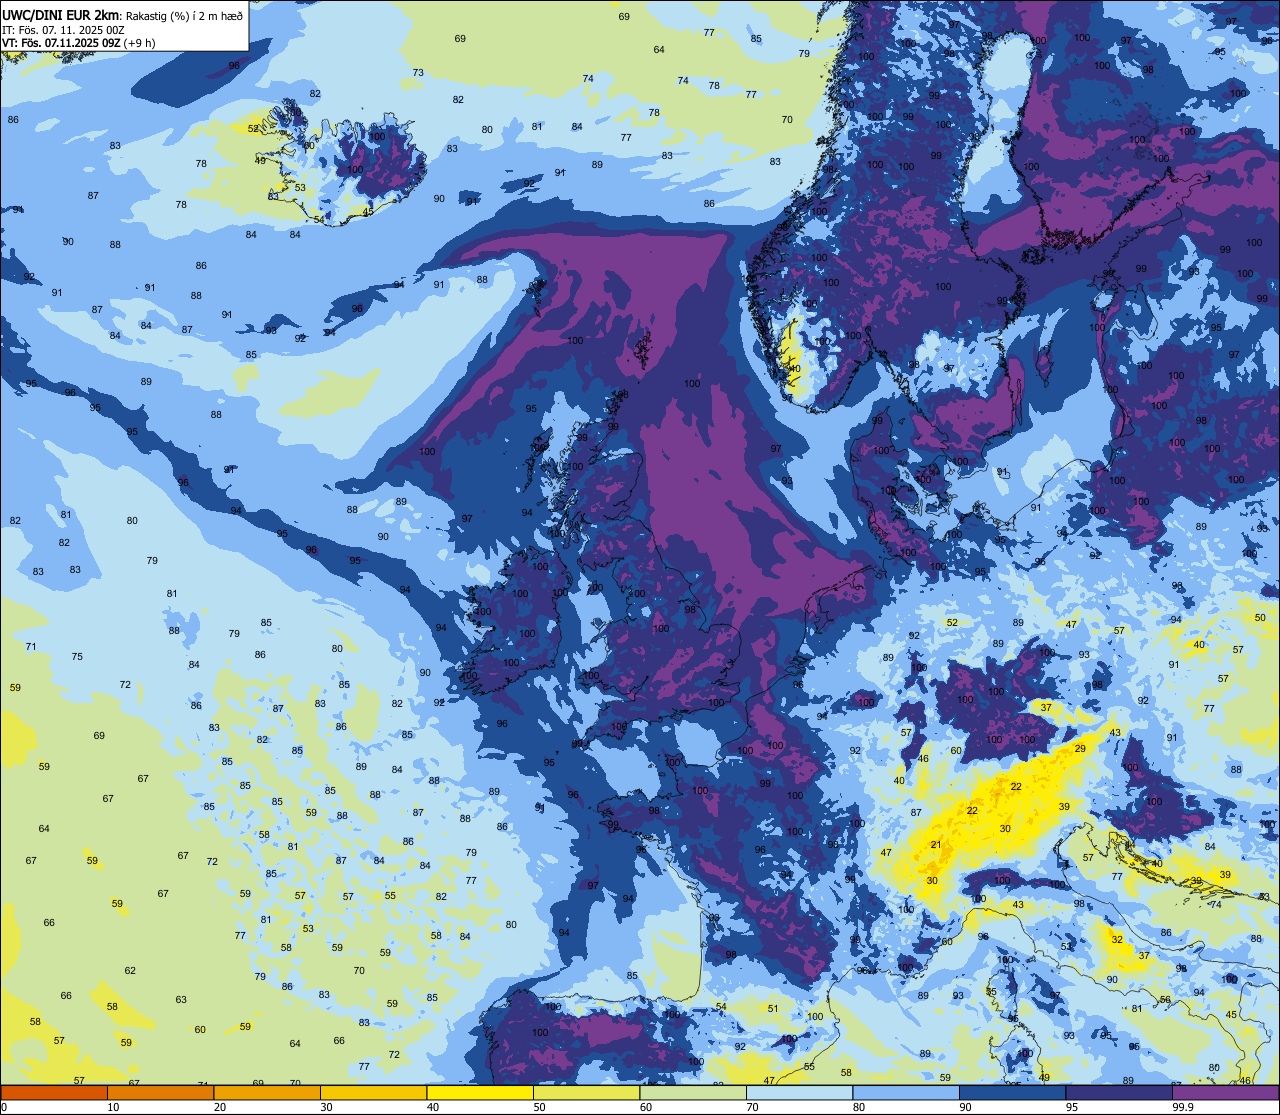1280x1115 pixels.
Task: Click the 60–70% light green legend swatch
Action: point(693,1092)
